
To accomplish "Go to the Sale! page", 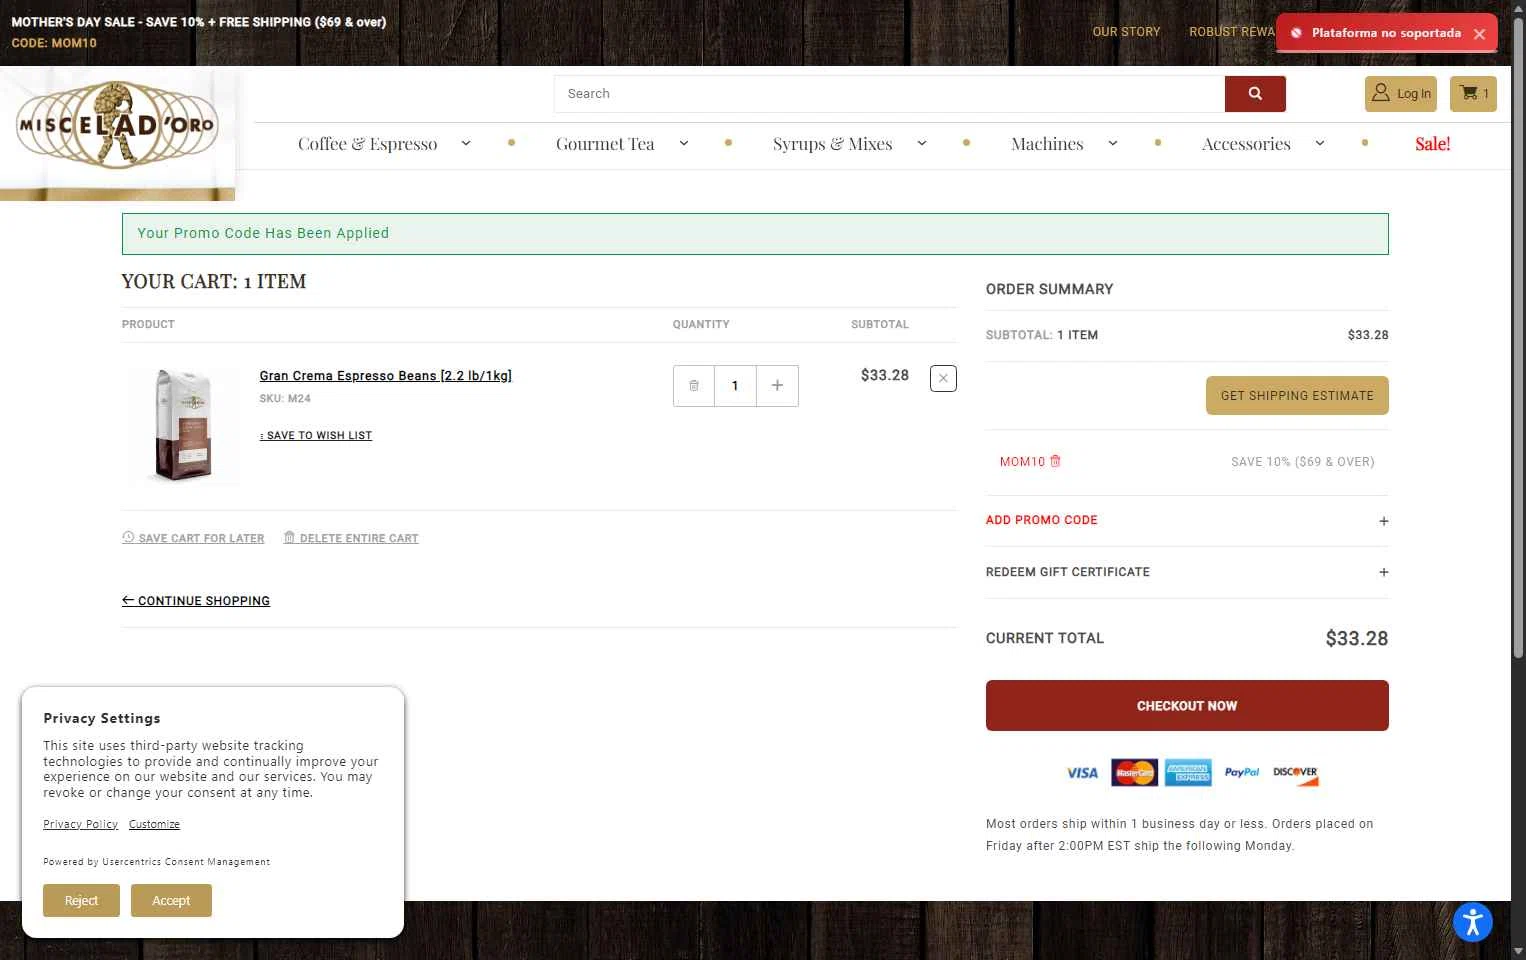I will pos(1432,144).
